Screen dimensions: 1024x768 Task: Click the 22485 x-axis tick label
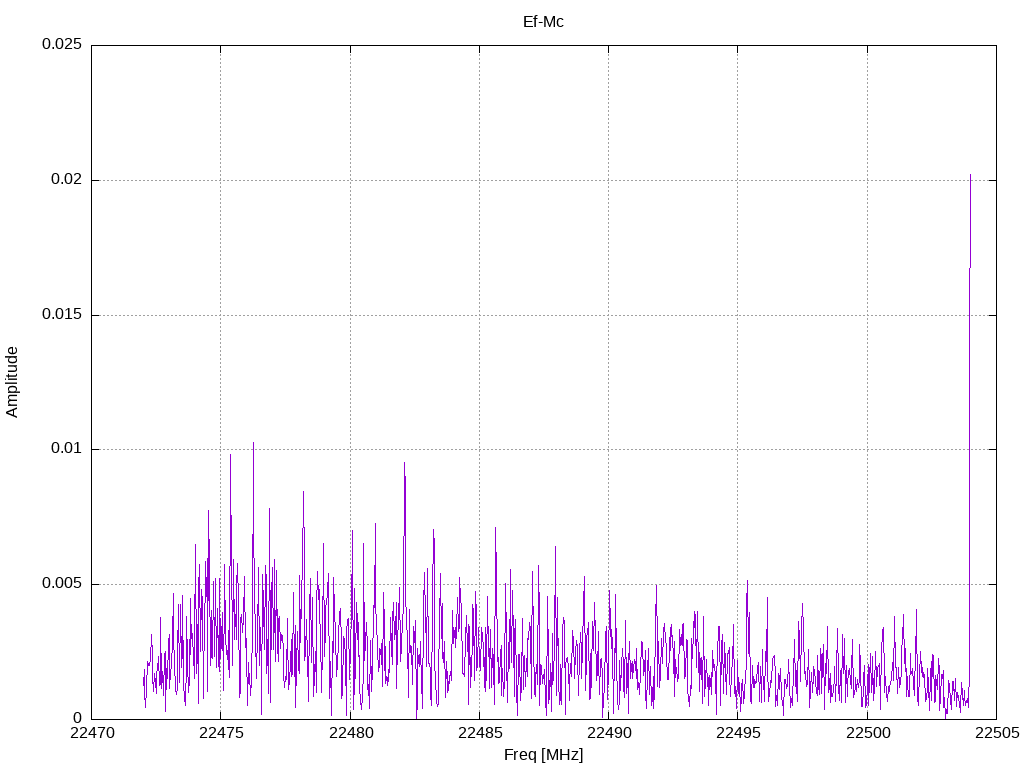point(479,733)
